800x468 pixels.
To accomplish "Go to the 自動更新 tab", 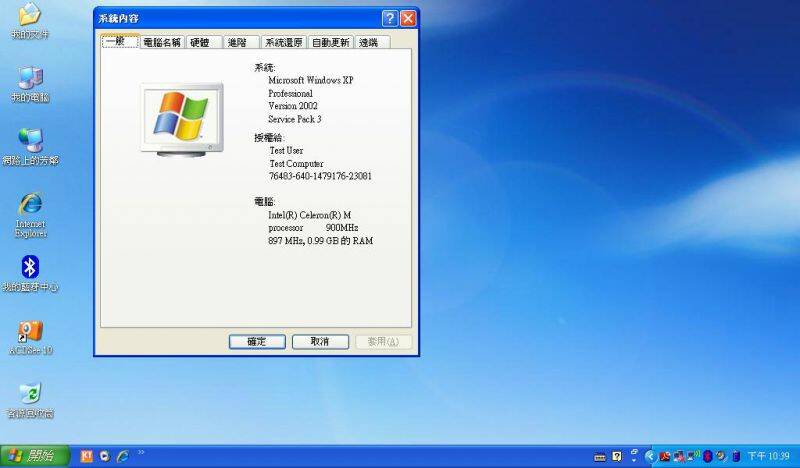I will pyautogui.click(x=330, y=42).
